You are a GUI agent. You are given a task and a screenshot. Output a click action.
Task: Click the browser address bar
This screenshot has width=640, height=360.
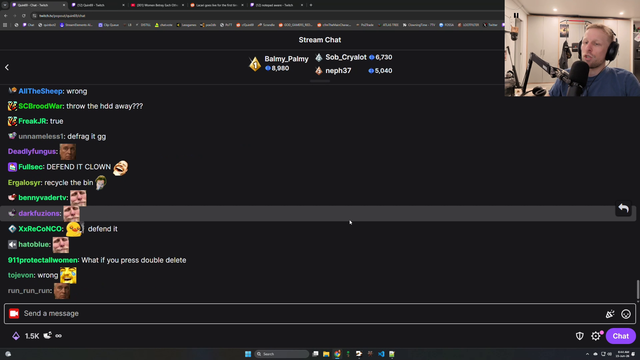(x=265, y=16)
